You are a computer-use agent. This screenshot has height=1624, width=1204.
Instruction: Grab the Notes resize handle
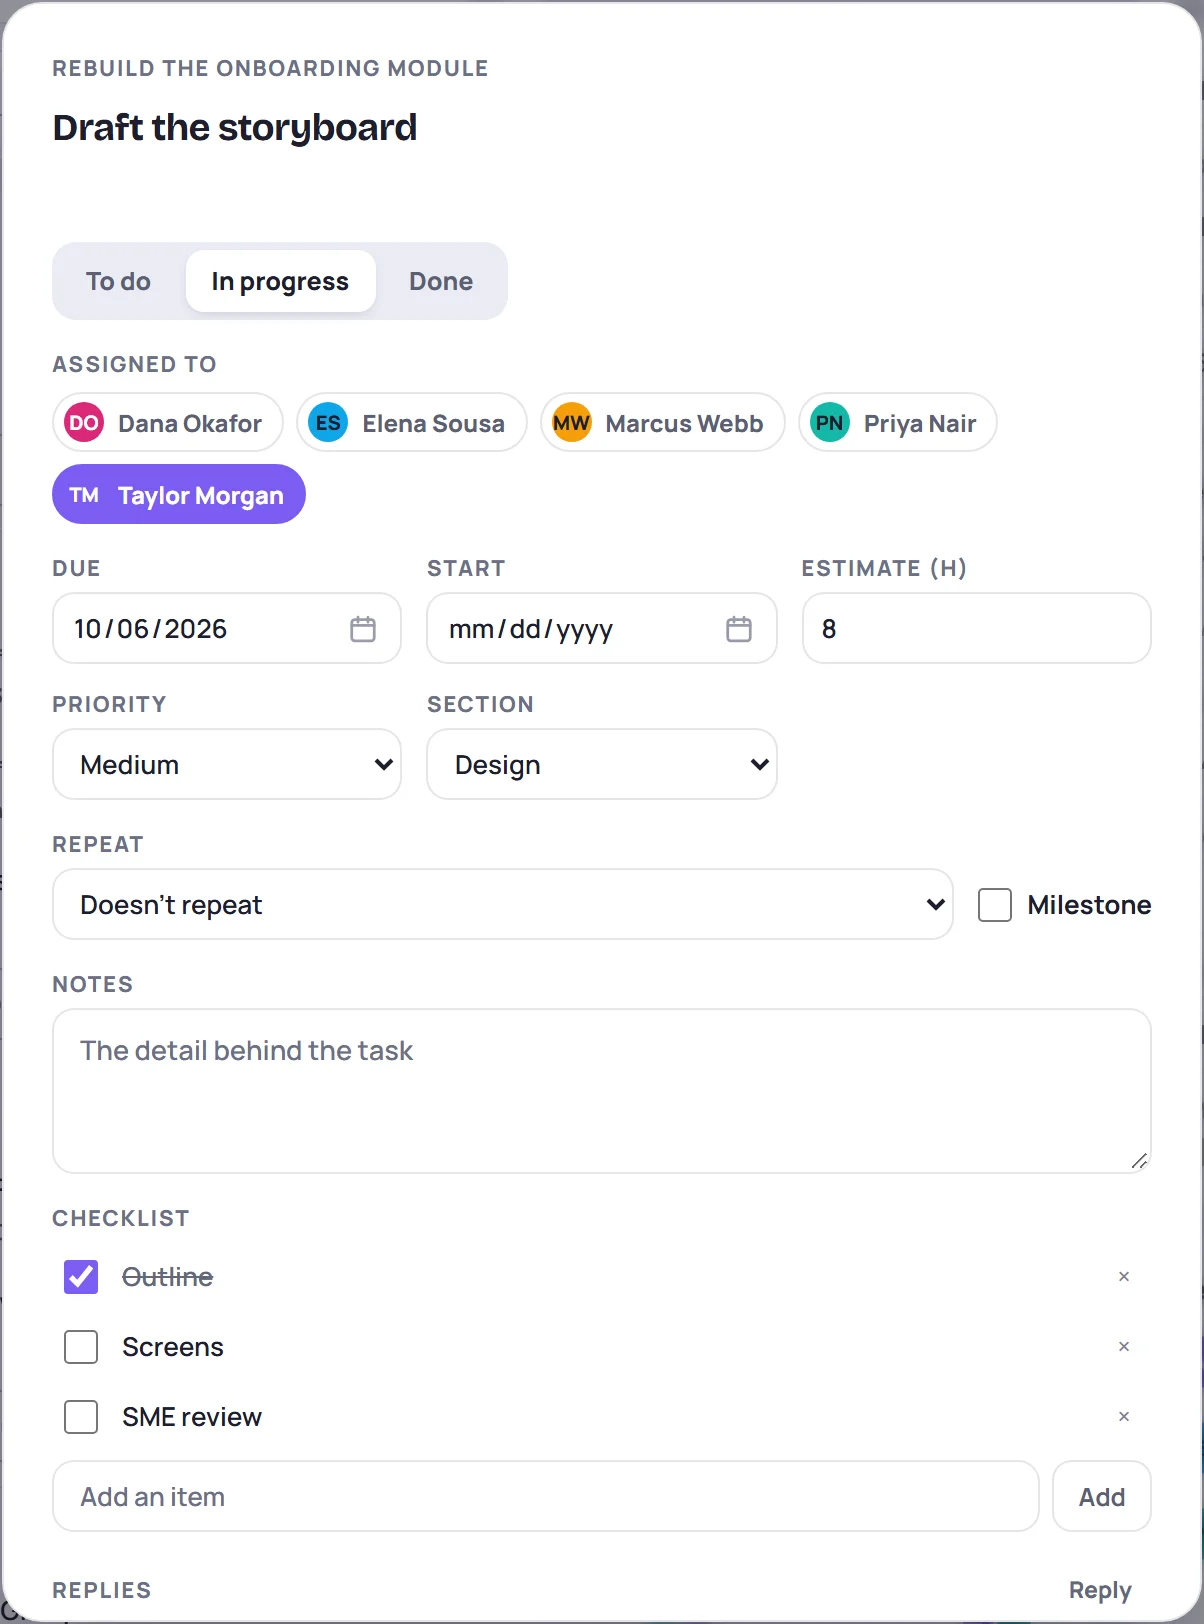(1140, 1161)
